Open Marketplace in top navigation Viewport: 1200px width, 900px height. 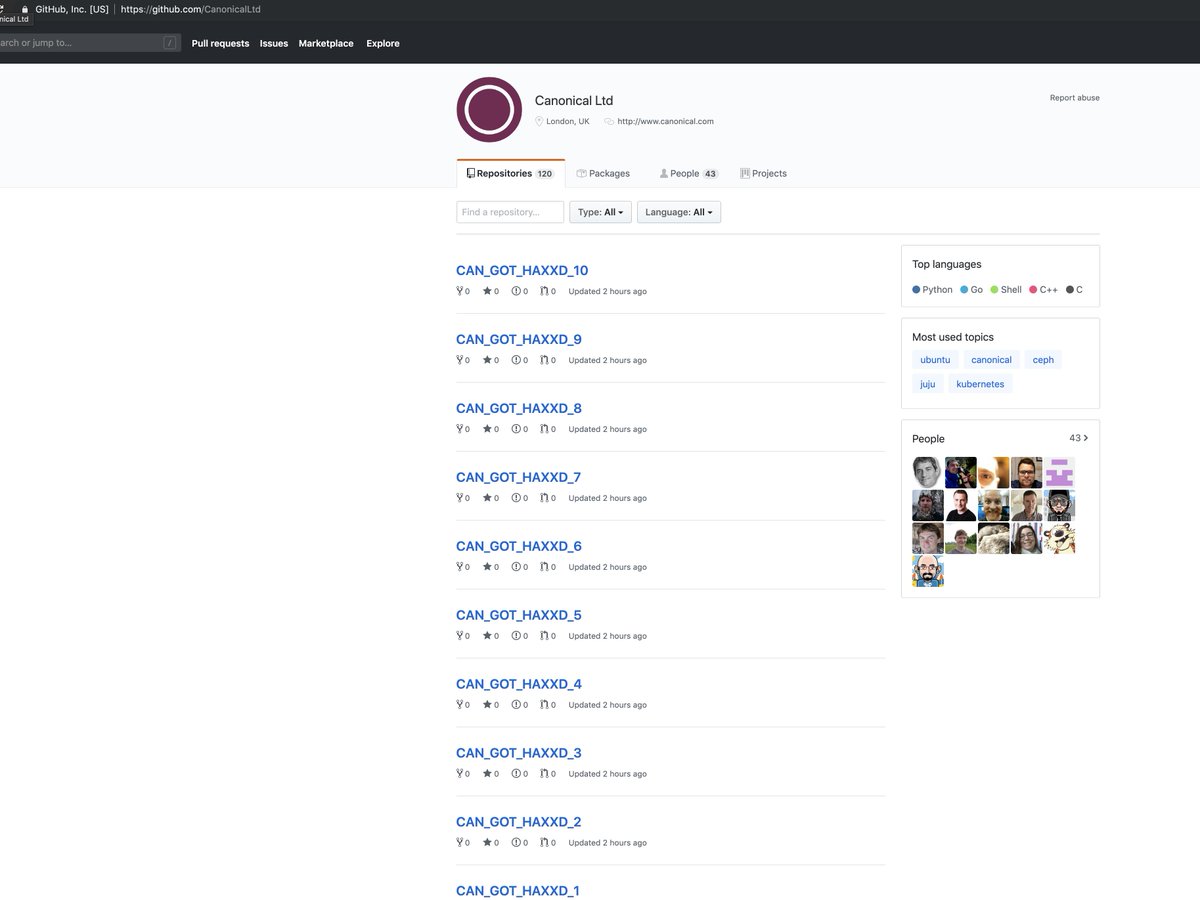click(326, 44)
